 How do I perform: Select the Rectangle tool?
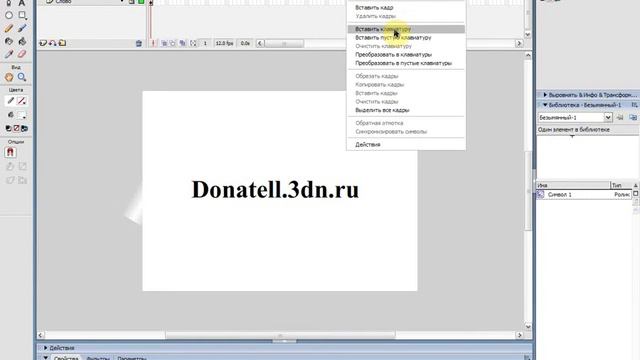(x=22, y=16)
